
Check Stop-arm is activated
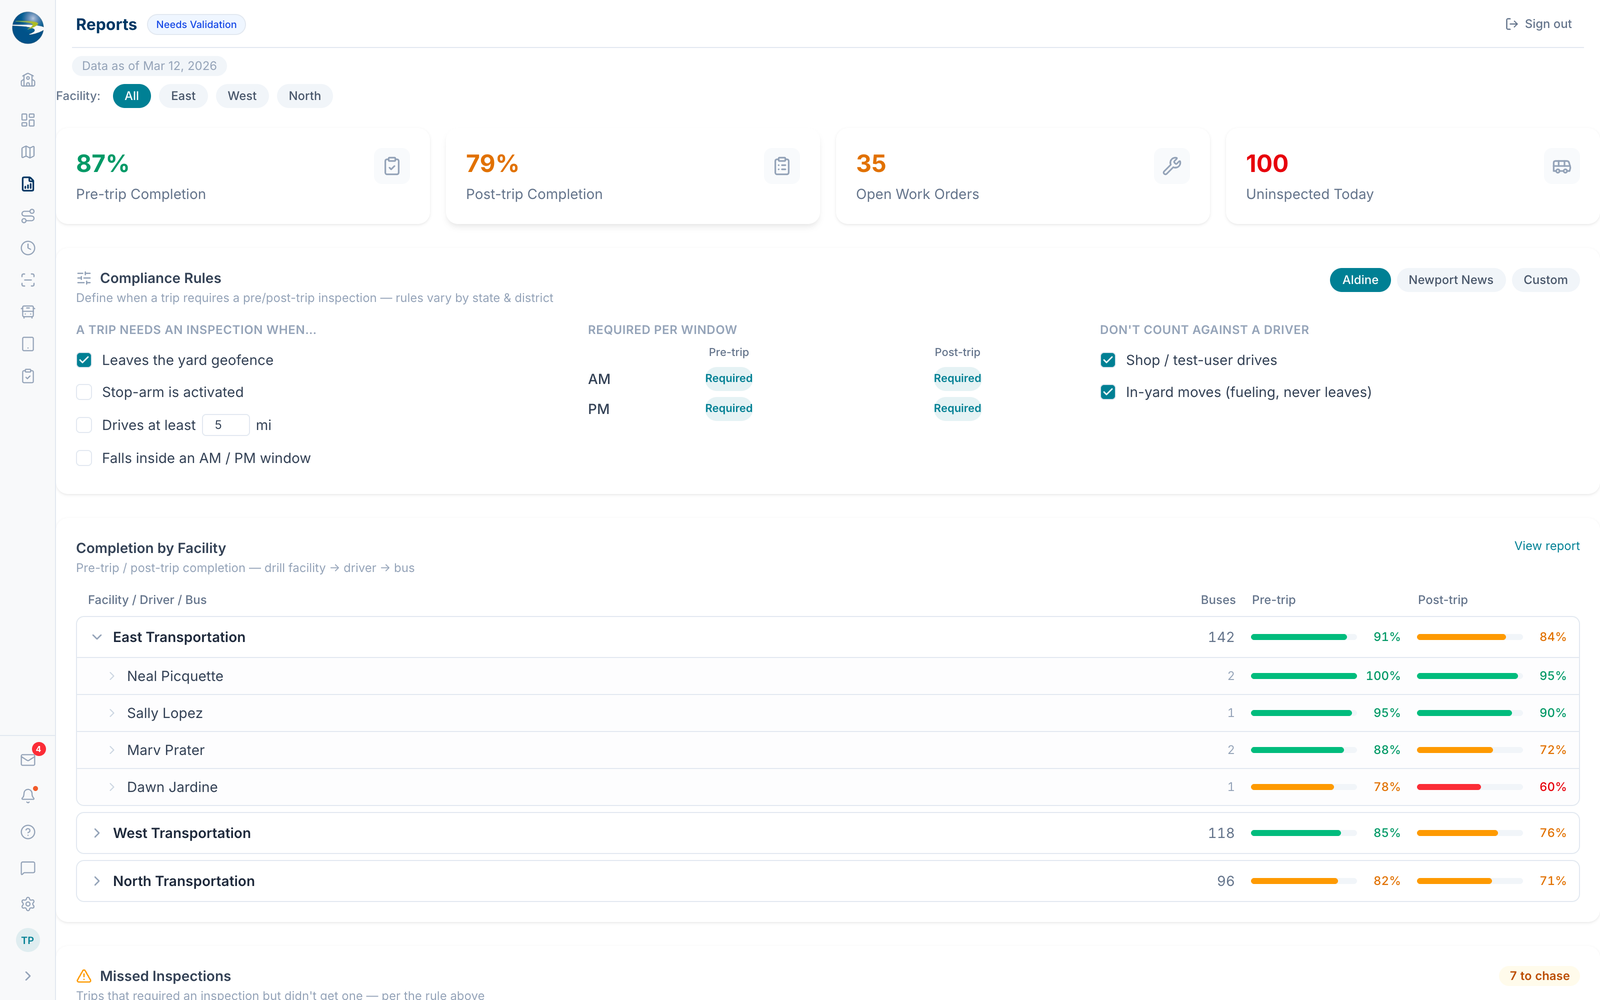click(84, 392)
